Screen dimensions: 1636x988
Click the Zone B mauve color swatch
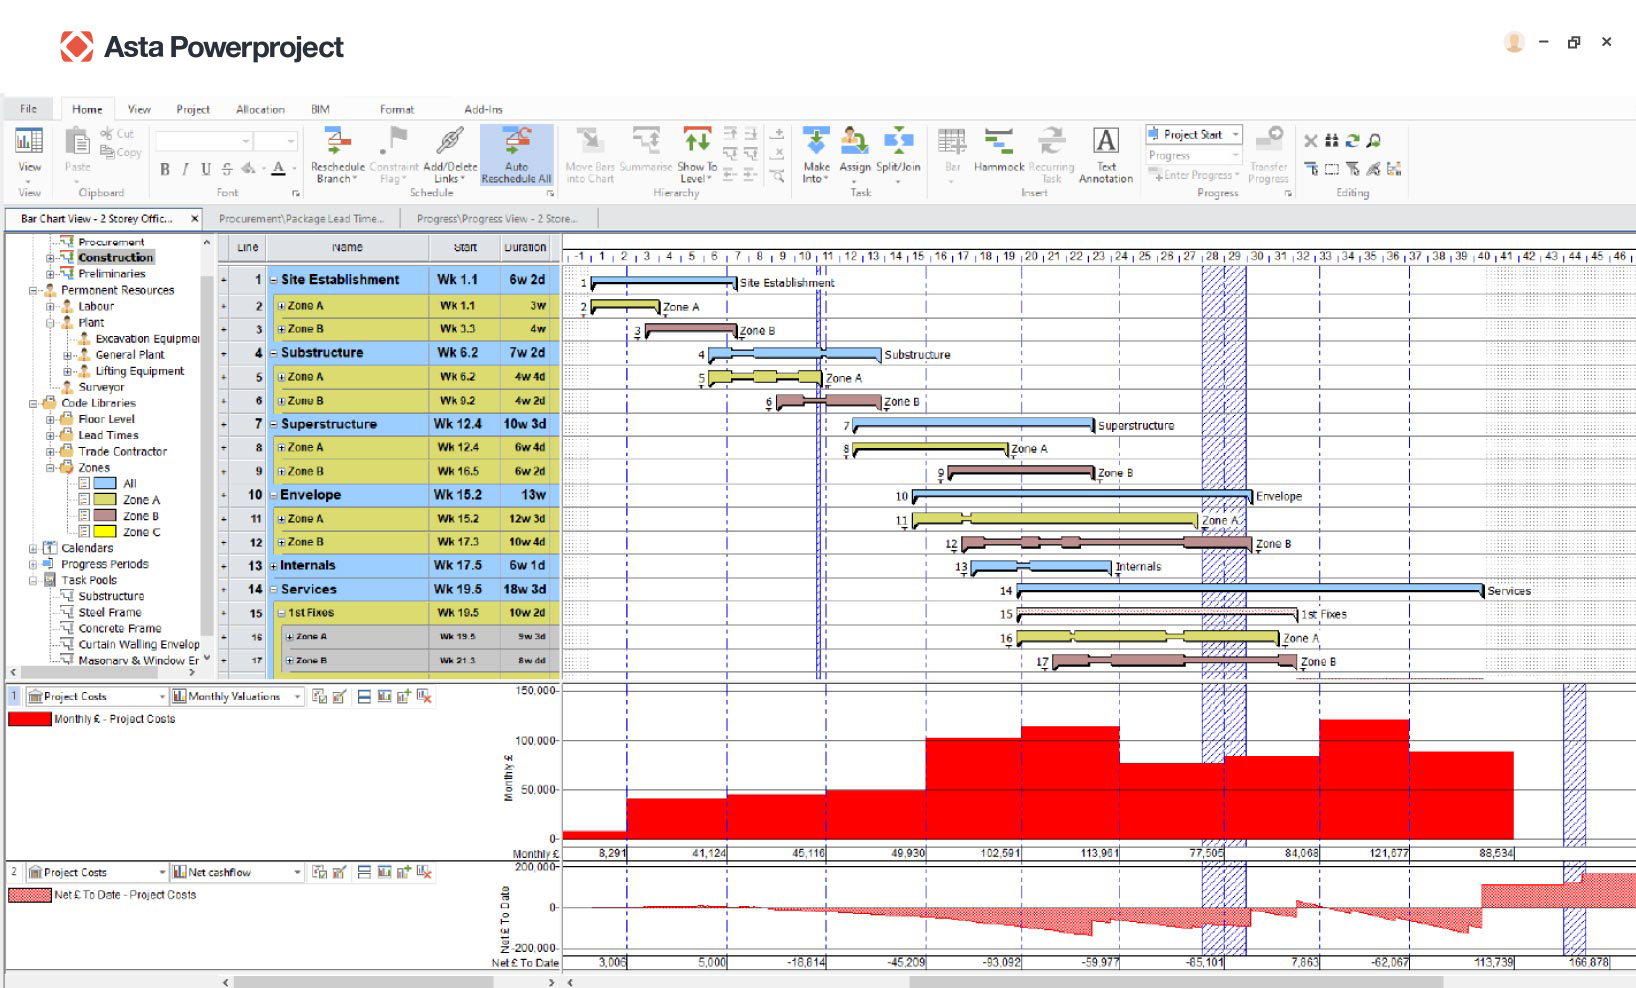click(105, 516)
